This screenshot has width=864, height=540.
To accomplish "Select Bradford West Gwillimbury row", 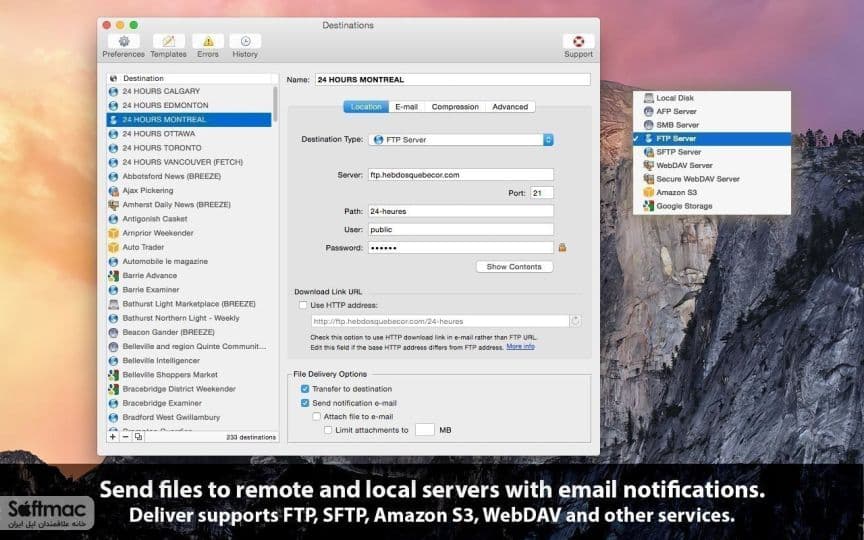I will 189,418.
